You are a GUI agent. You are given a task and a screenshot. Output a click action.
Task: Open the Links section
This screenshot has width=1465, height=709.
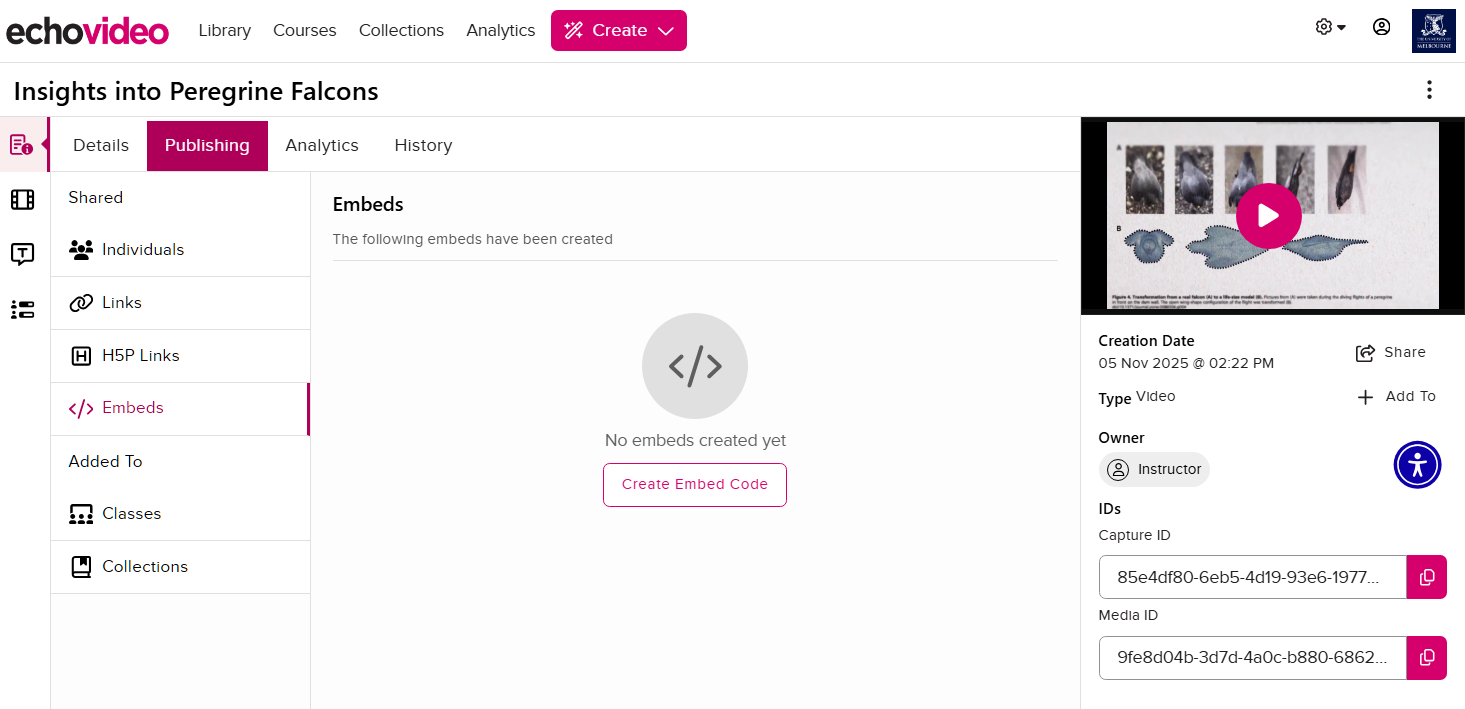click(180, 303)
